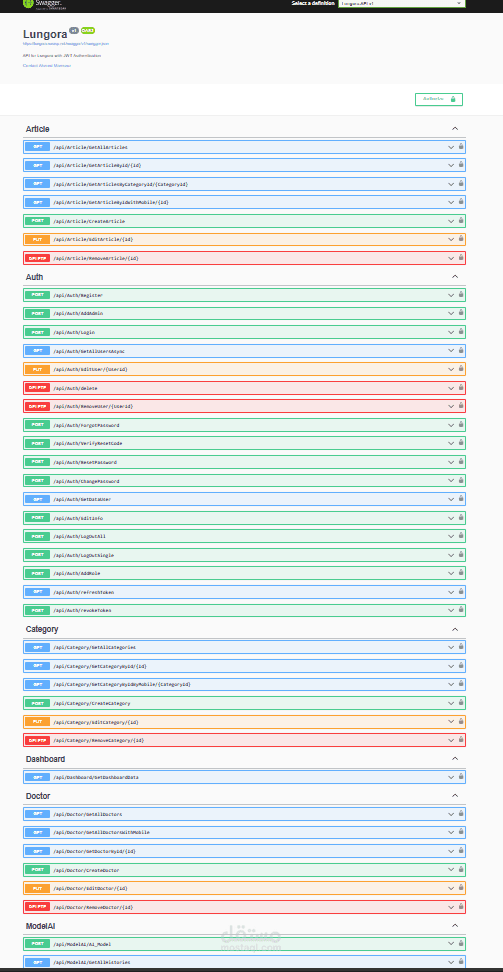Click the padlock on AddAdmin row
Viewport: 503px width, 972px height.
point(461,314)
